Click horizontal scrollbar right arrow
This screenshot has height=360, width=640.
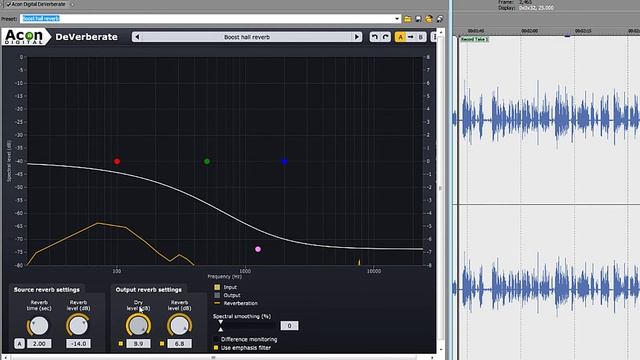point(433,358)
